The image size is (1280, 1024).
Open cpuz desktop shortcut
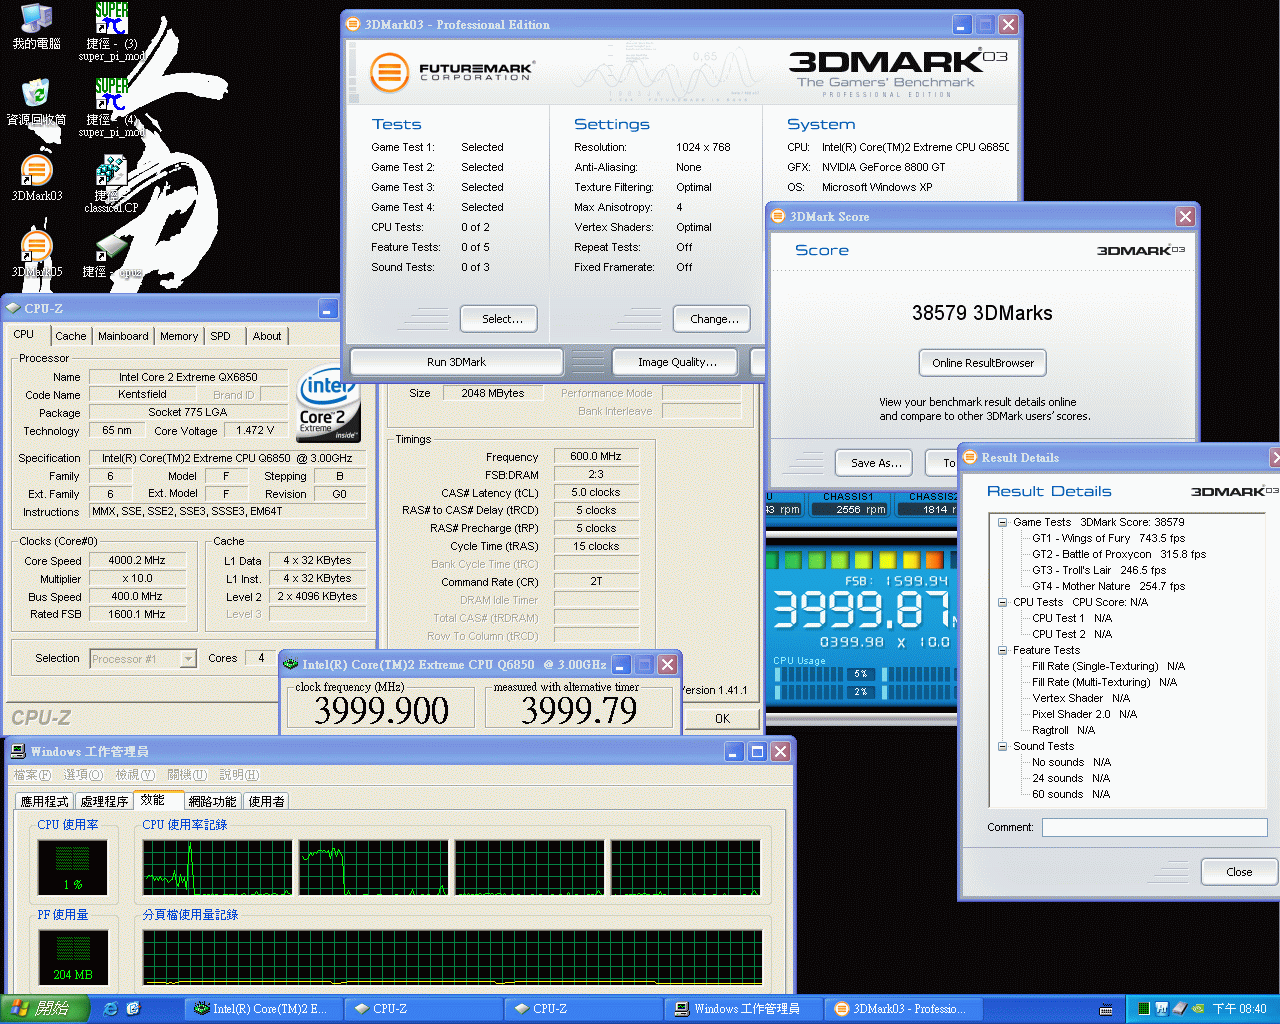pyautogui.click(x=112, y=256)
